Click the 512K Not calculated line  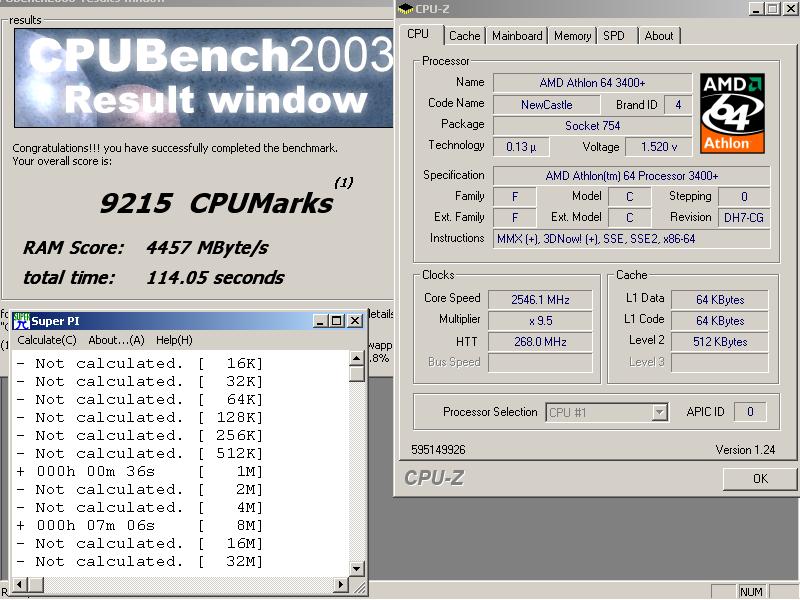coord(139,453)
